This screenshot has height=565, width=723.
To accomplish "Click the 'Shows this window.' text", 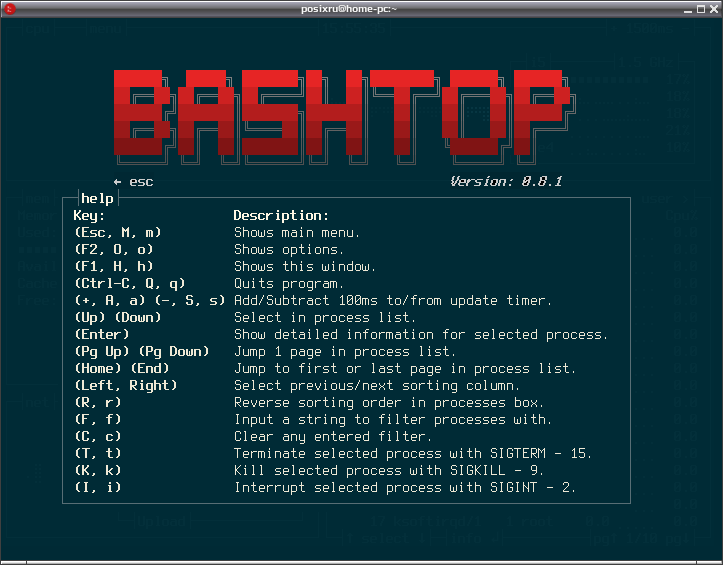I will (x=305, y=267).
